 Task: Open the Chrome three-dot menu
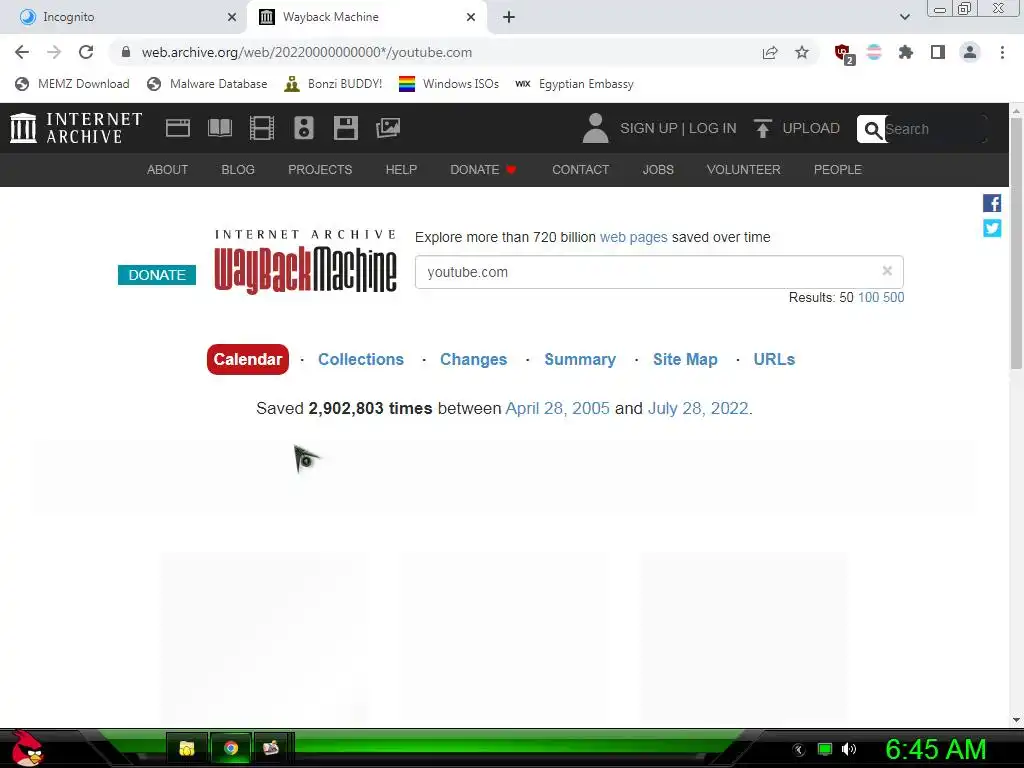click(1002, 52)
